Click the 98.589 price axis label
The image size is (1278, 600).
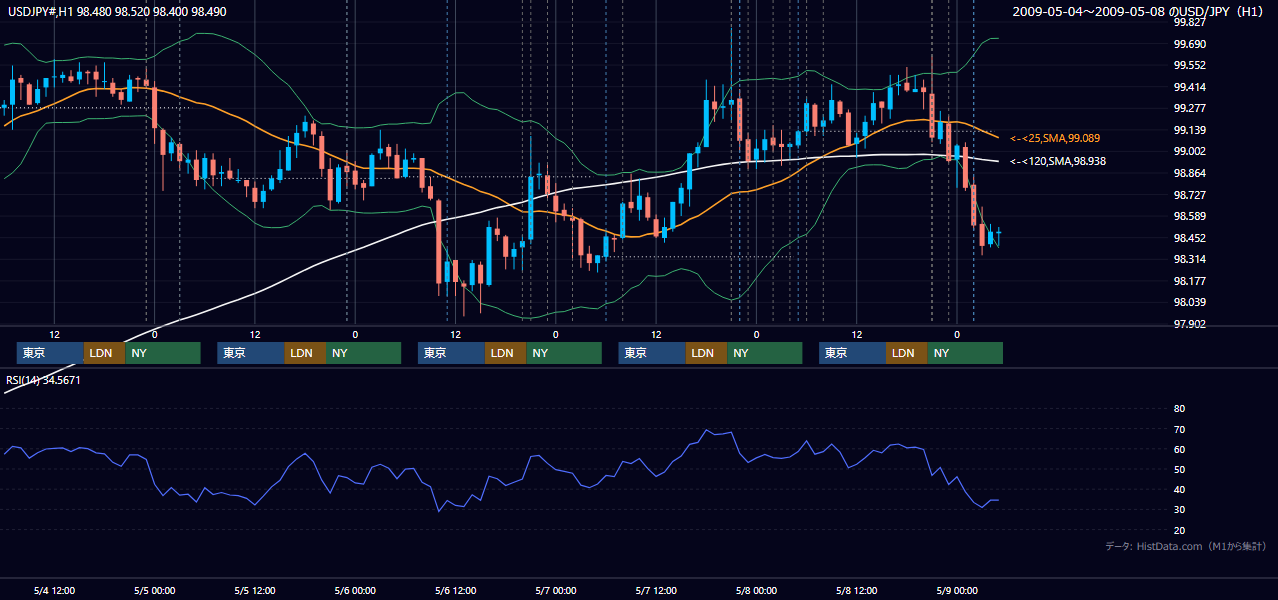click(x=1189, y=216)
